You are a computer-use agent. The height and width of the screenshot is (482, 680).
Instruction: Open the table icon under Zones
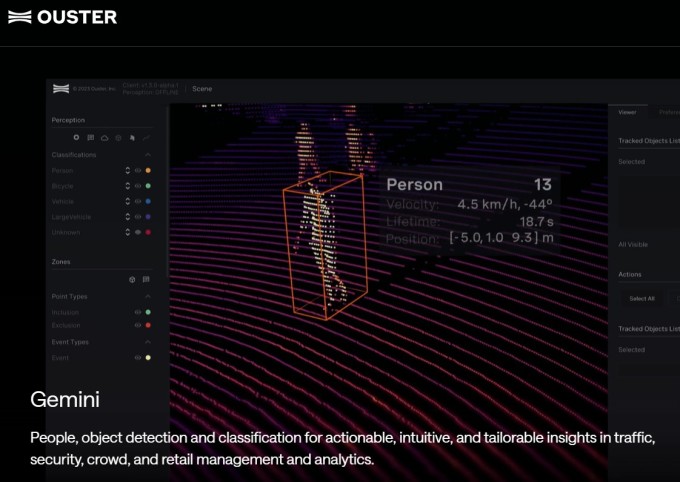pyautogui.click(x=146, y=279)
